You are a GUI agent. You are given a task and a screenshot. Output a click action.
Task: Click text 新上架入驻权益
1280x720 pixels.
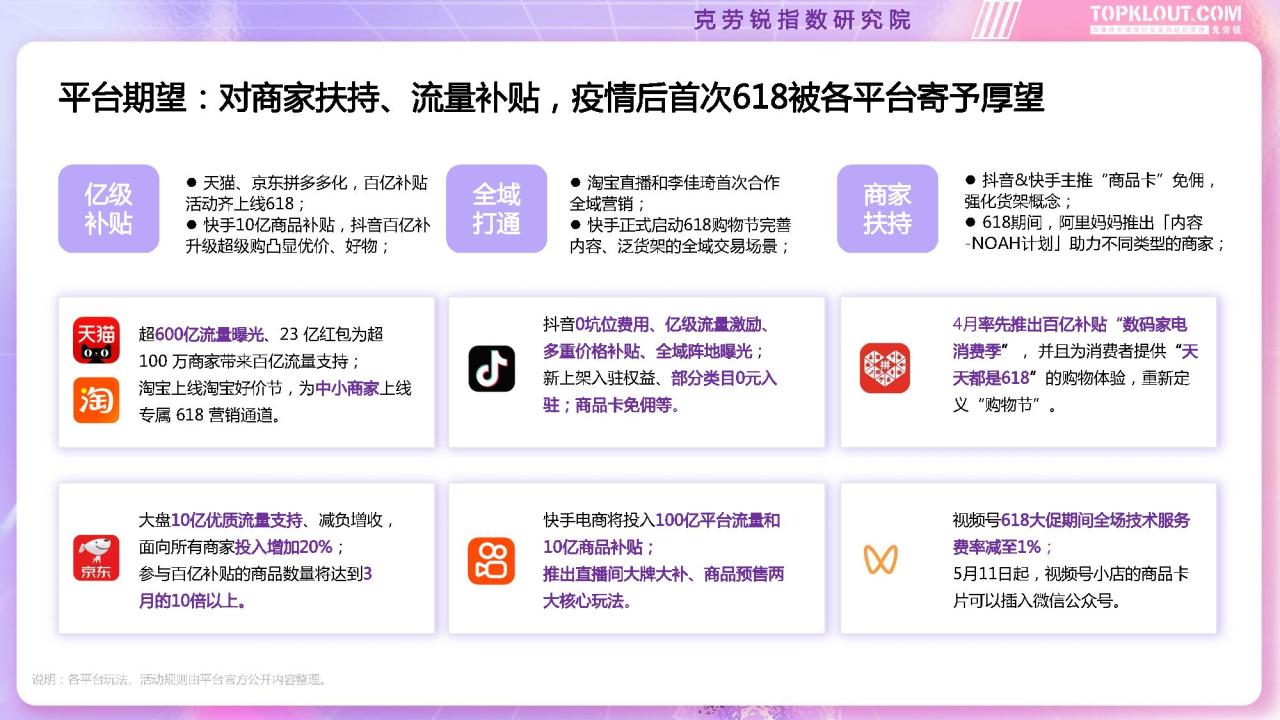tap(600, 378)
